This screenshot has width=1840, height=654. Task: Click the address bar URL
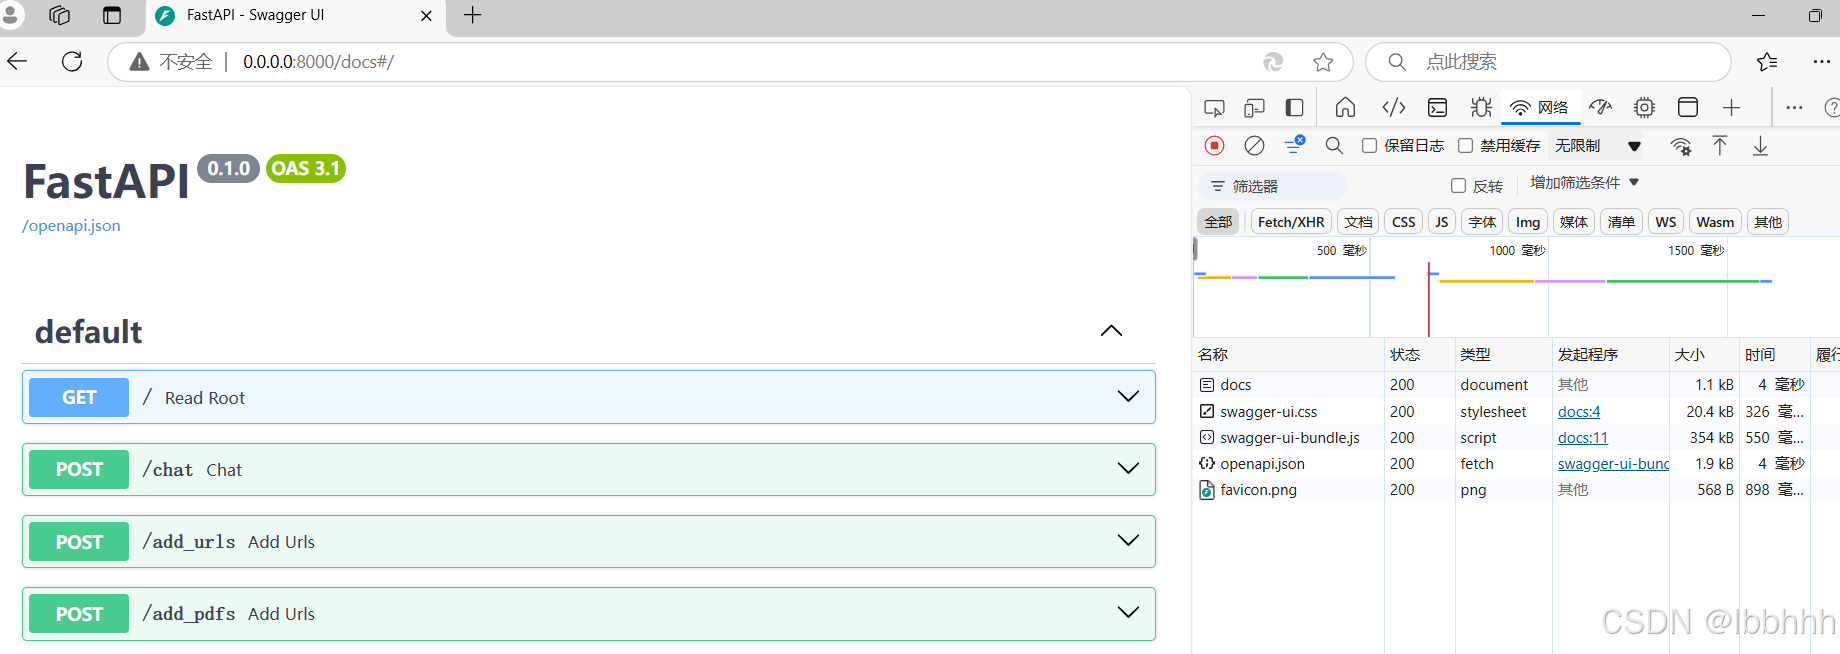point(318,62)
